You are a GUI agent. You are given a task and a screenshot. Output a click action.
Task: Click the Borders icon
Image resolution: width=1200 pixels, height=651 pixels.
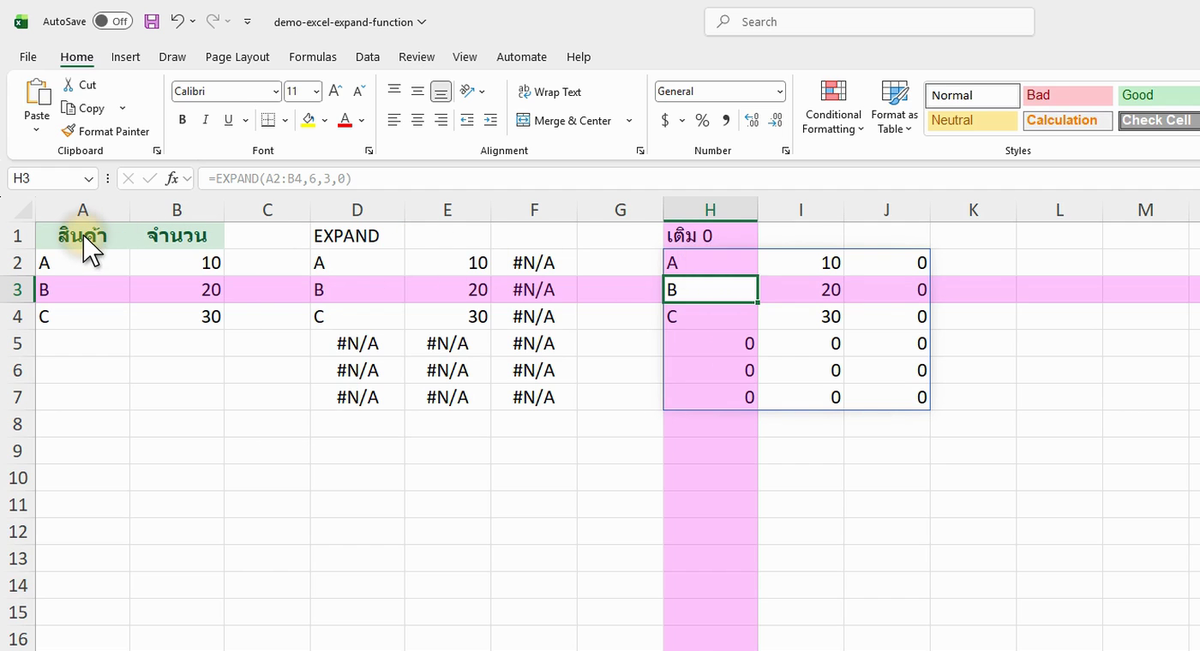[x=267, y=120]
